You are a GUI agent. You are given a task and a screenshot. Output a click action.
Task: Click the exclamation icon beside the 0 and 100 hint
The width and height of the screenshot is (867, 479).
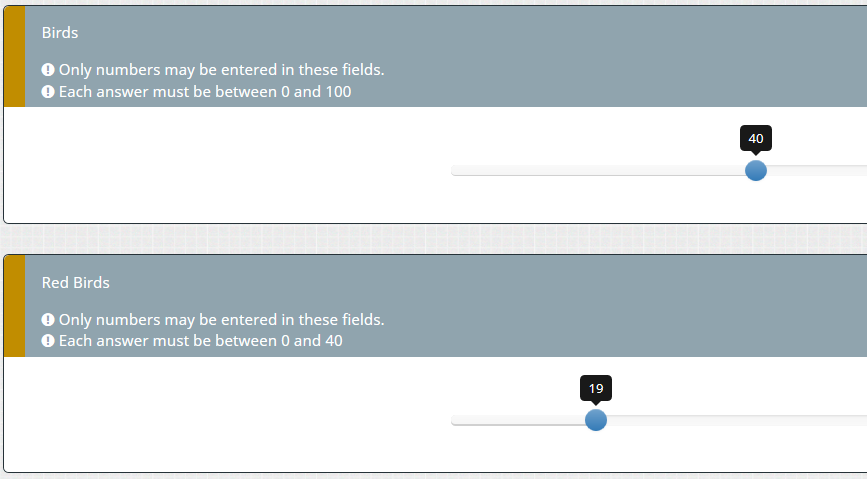(48, 92)
